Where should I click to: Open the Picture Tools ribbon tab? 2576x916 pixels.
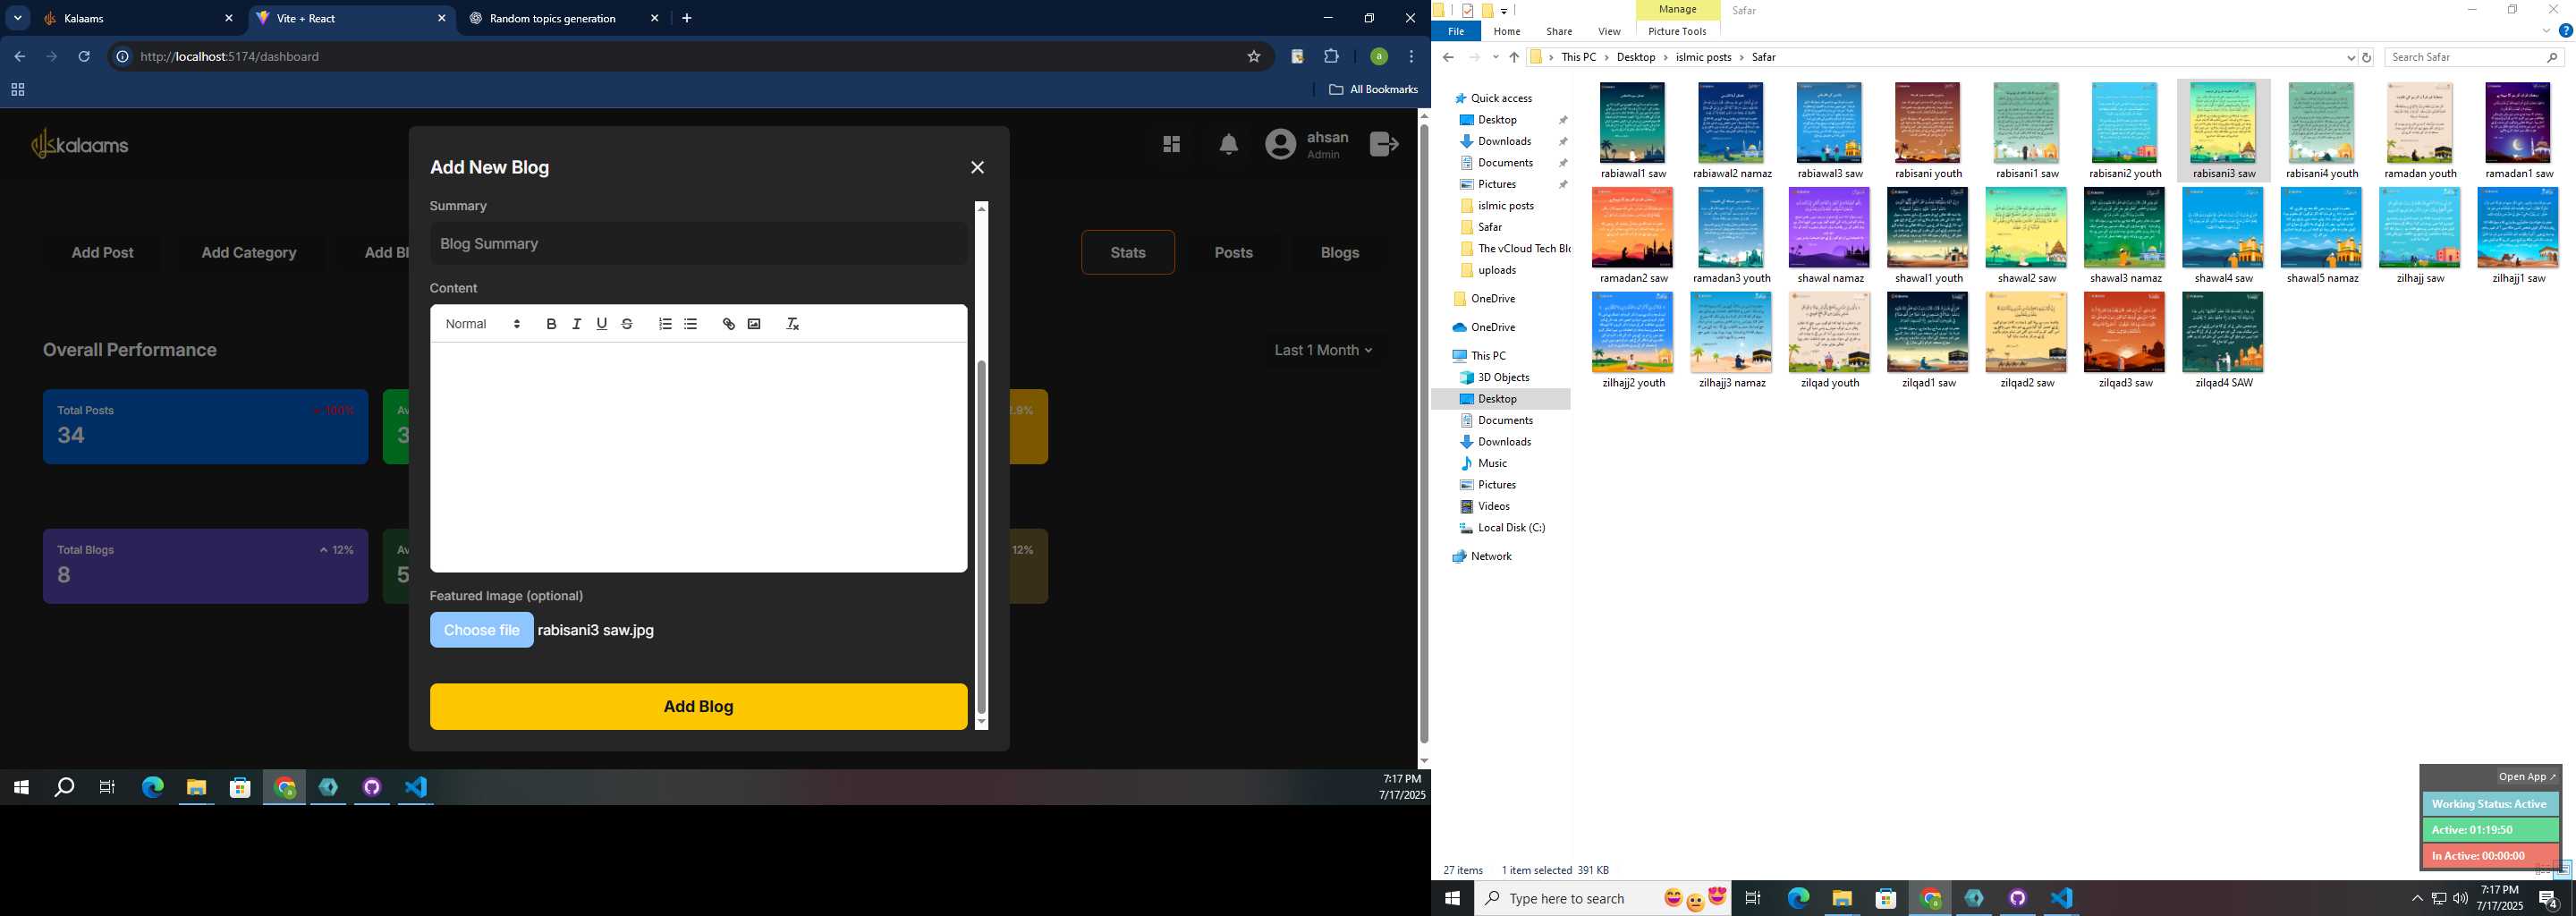pyautogui.click(x=1677, y=32)
